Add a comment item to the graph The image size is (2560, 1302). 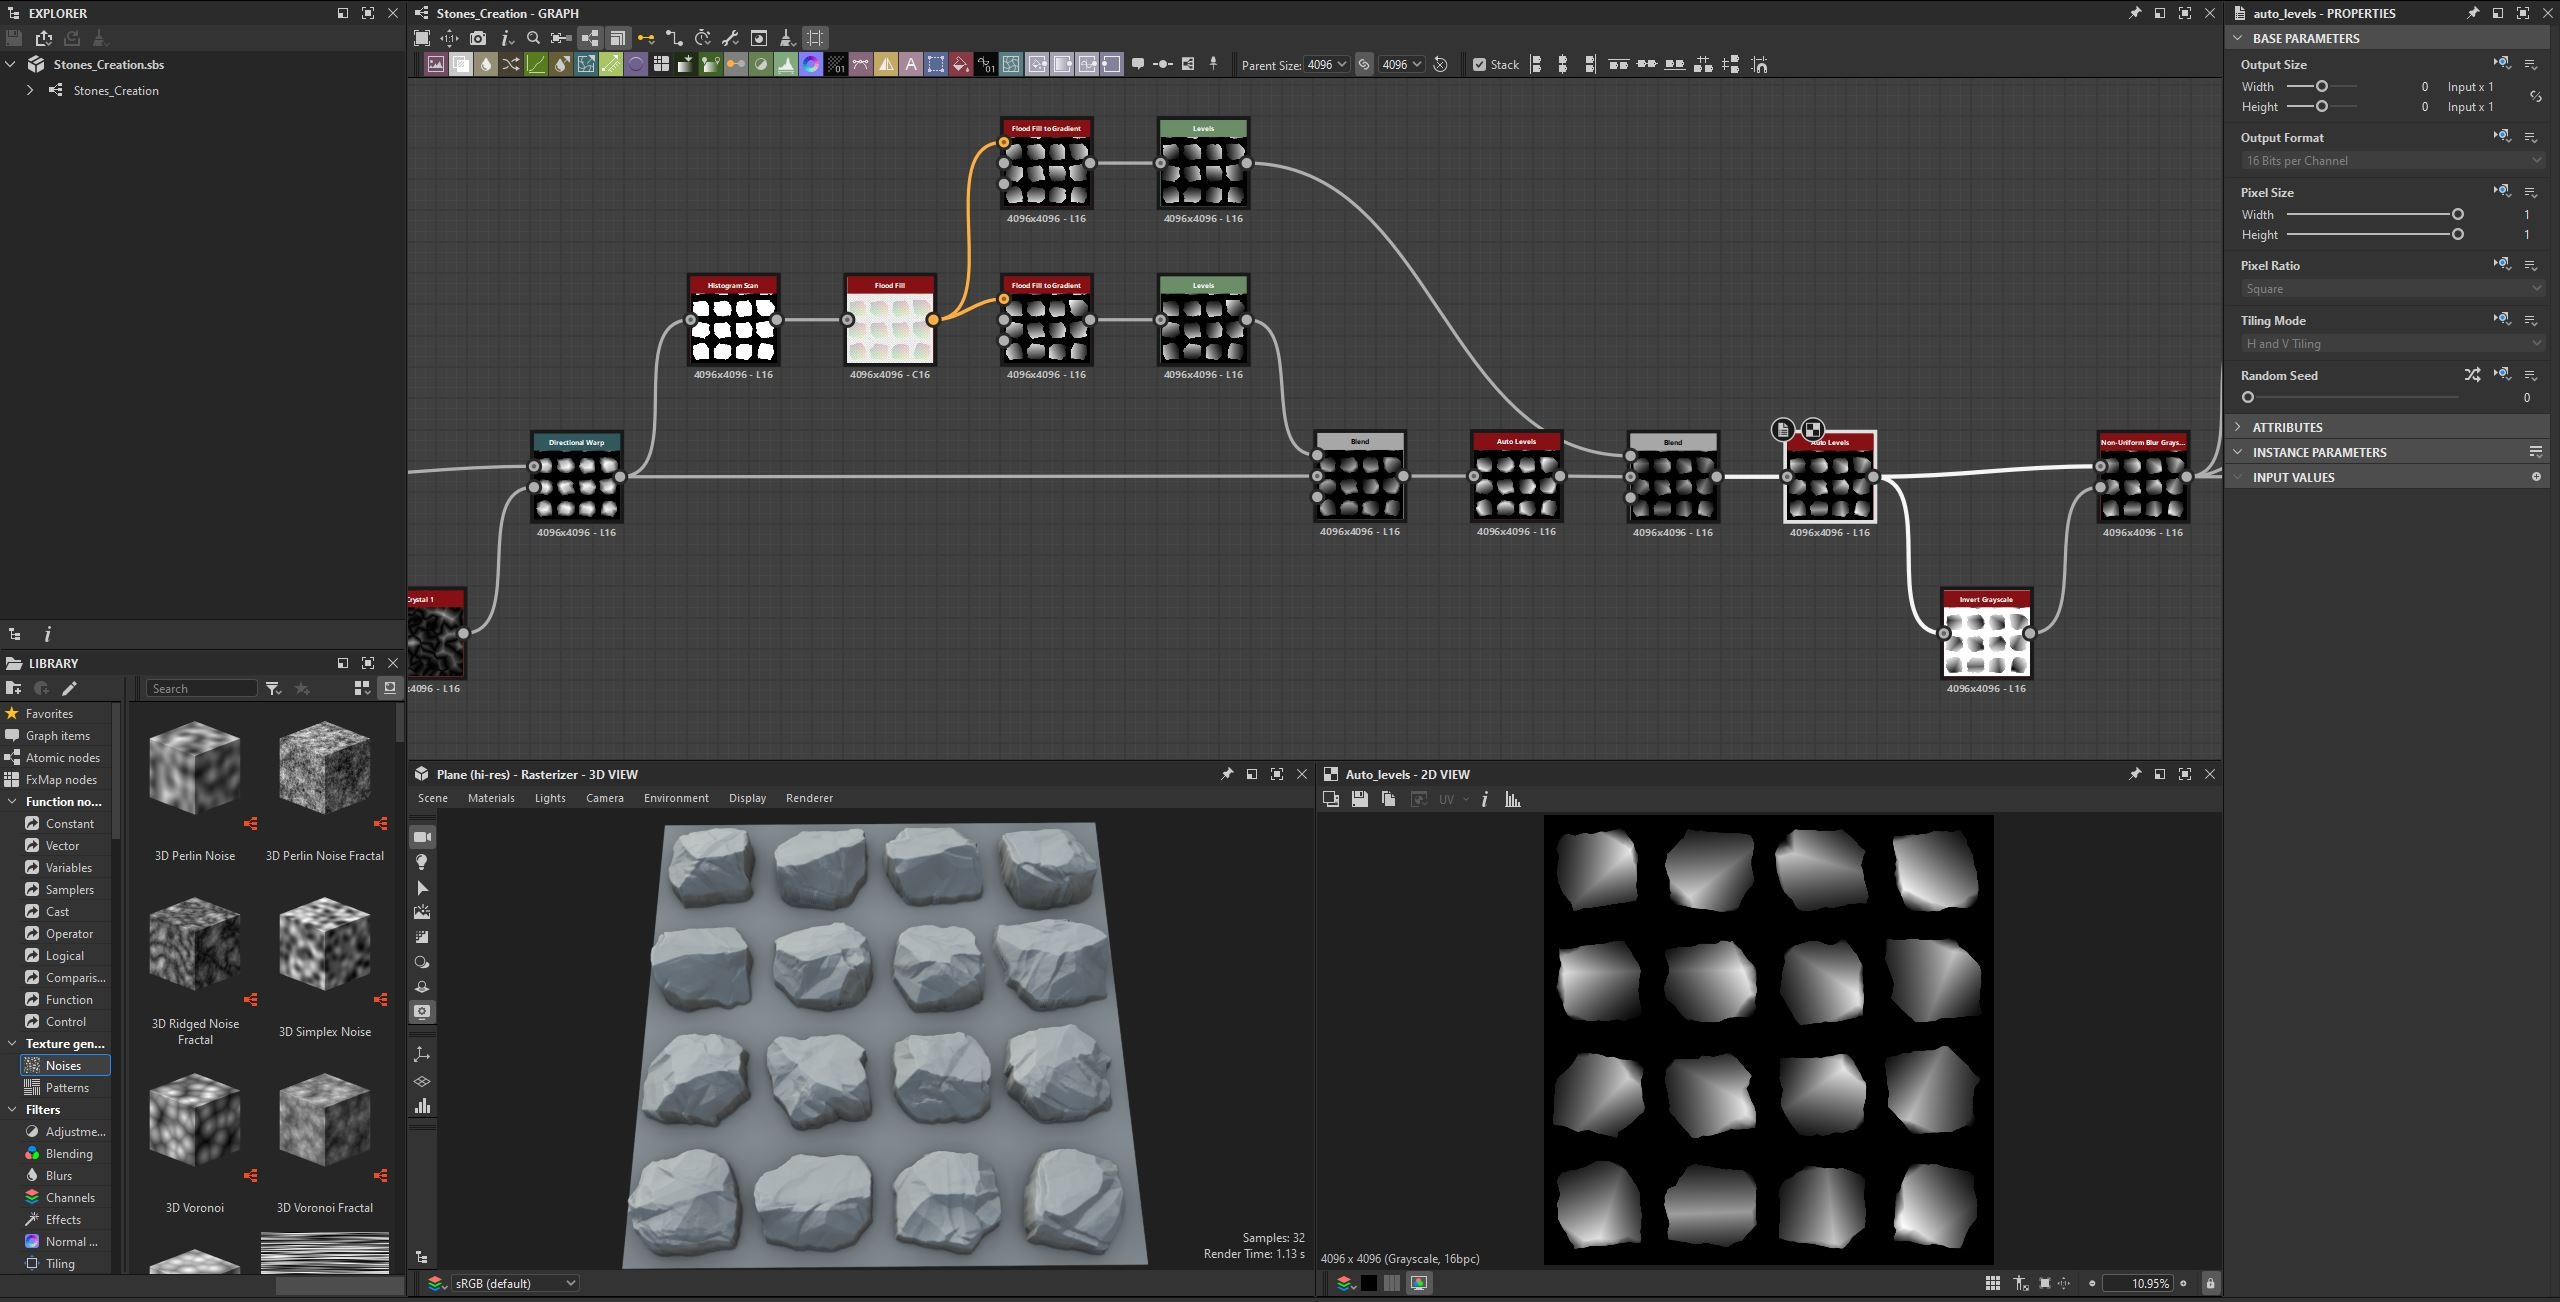[x=1138, y=64]
